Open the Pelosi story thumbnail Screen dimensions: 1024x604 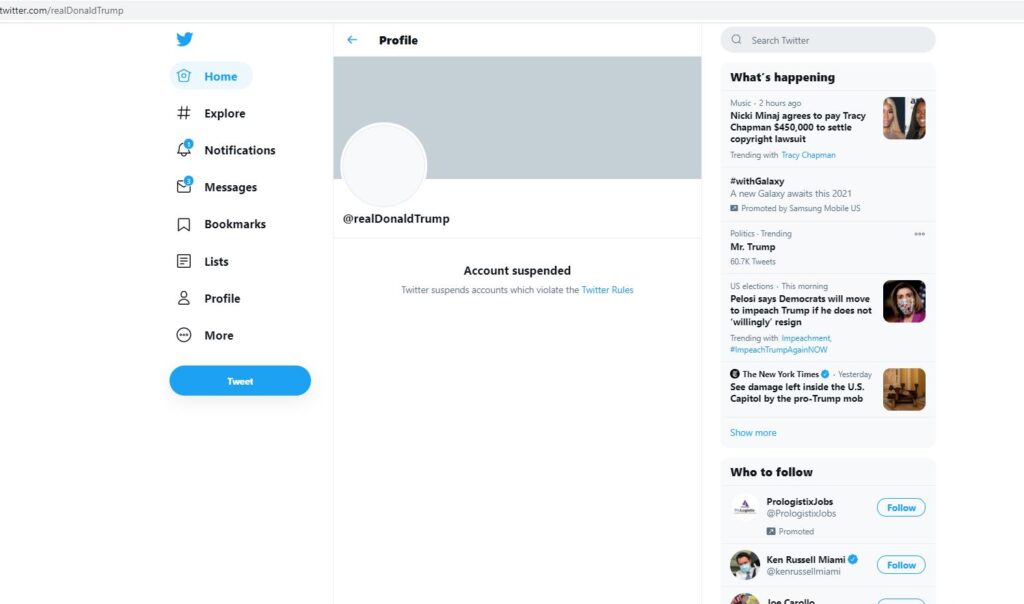(x=904, y=301)
